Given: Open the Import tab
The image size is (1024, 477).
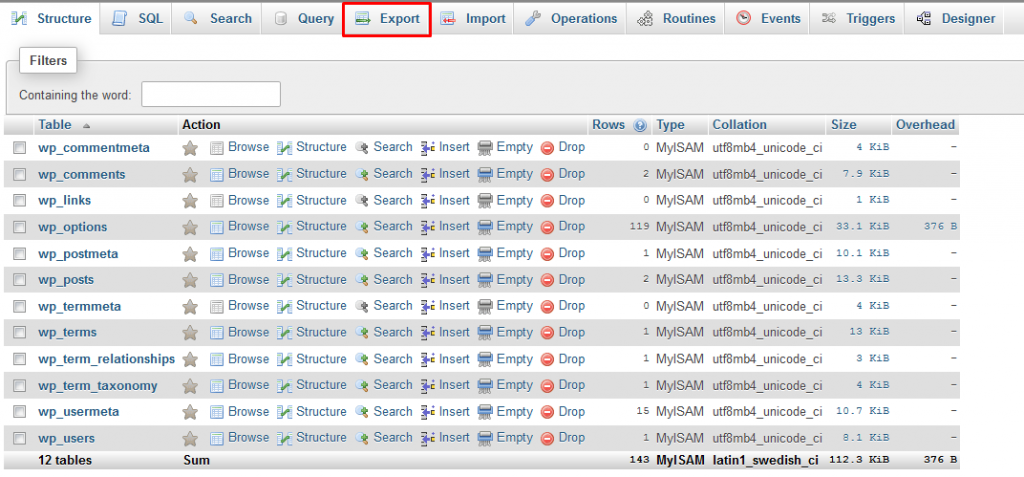Looking at the screenshot, I should coord(473,19).
